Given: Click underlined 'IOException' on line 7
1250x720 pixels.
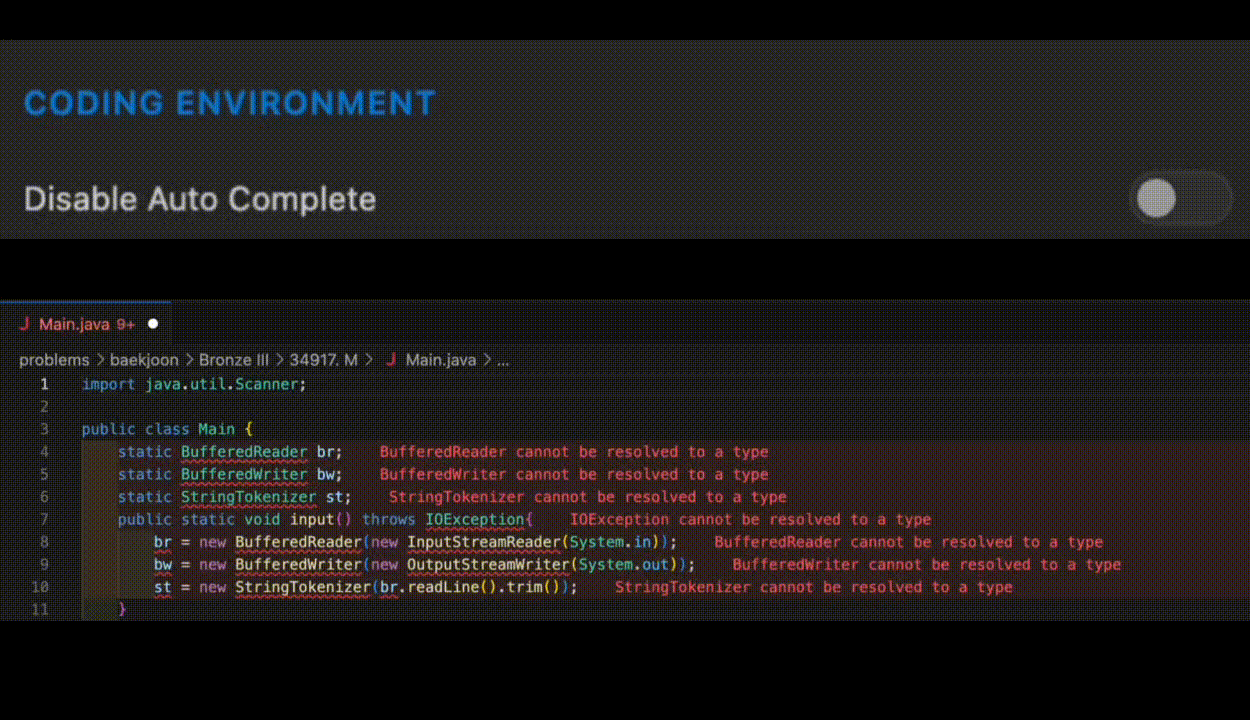Looking at the screenshot, I should point(475,519).
